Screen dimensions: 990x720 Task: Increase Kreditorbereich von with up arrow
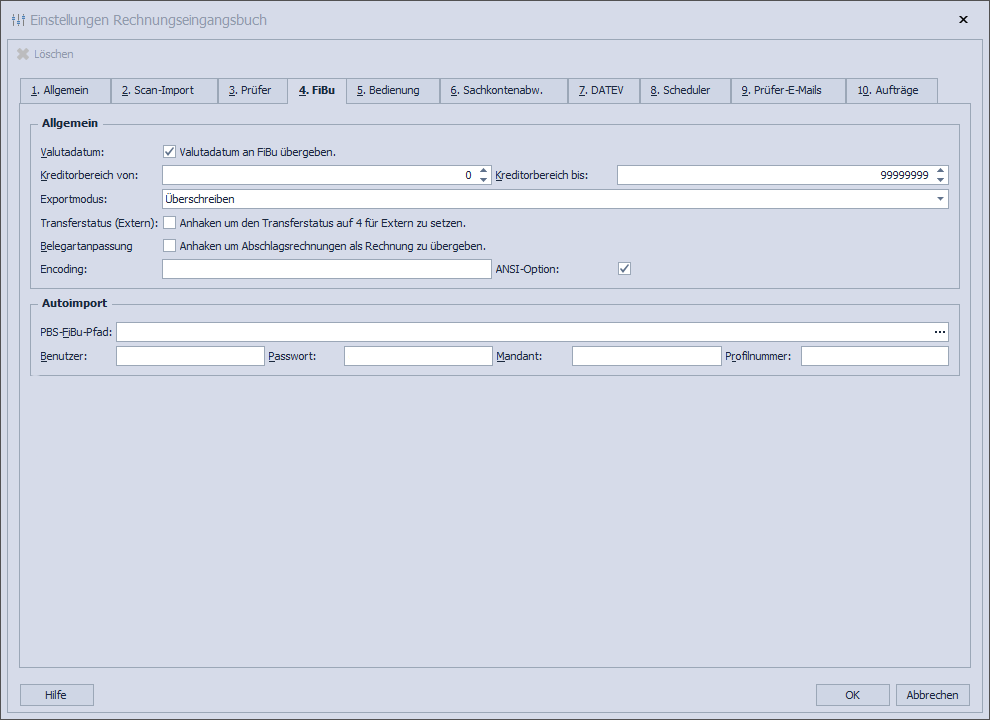(x=484, y=170)
